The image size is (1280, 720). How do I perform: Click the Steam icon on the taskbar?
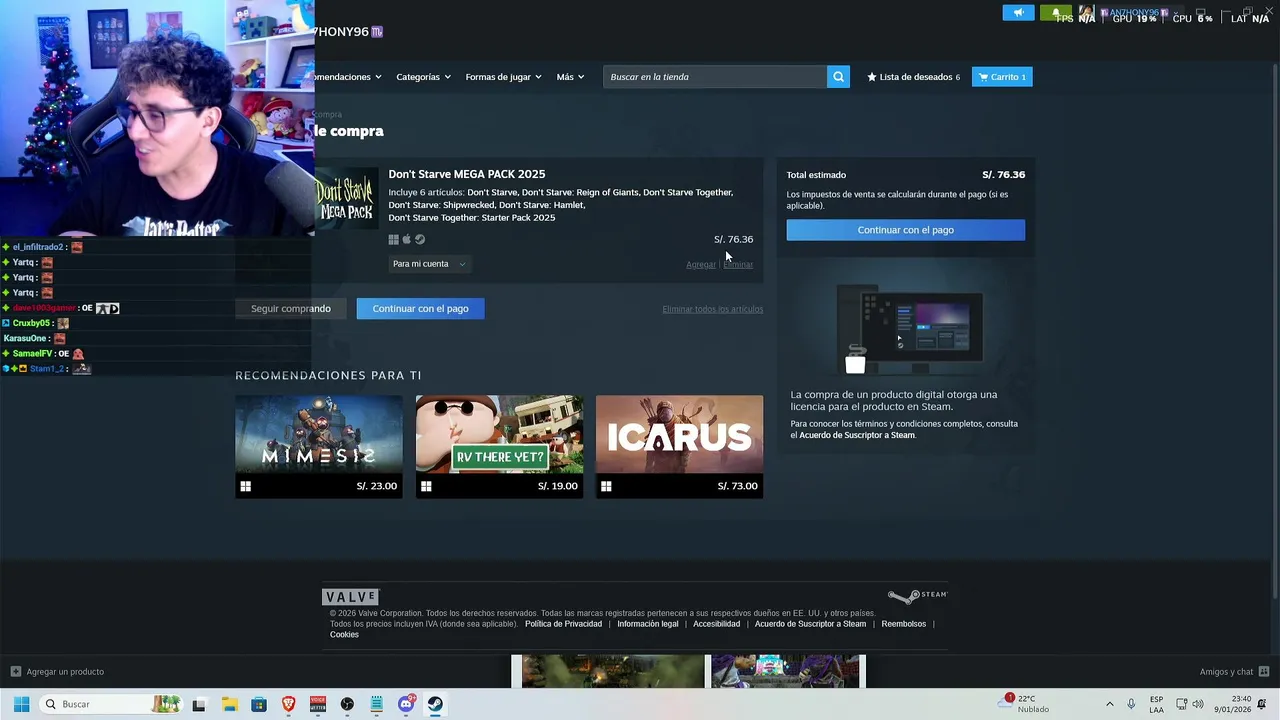[435, 704]
